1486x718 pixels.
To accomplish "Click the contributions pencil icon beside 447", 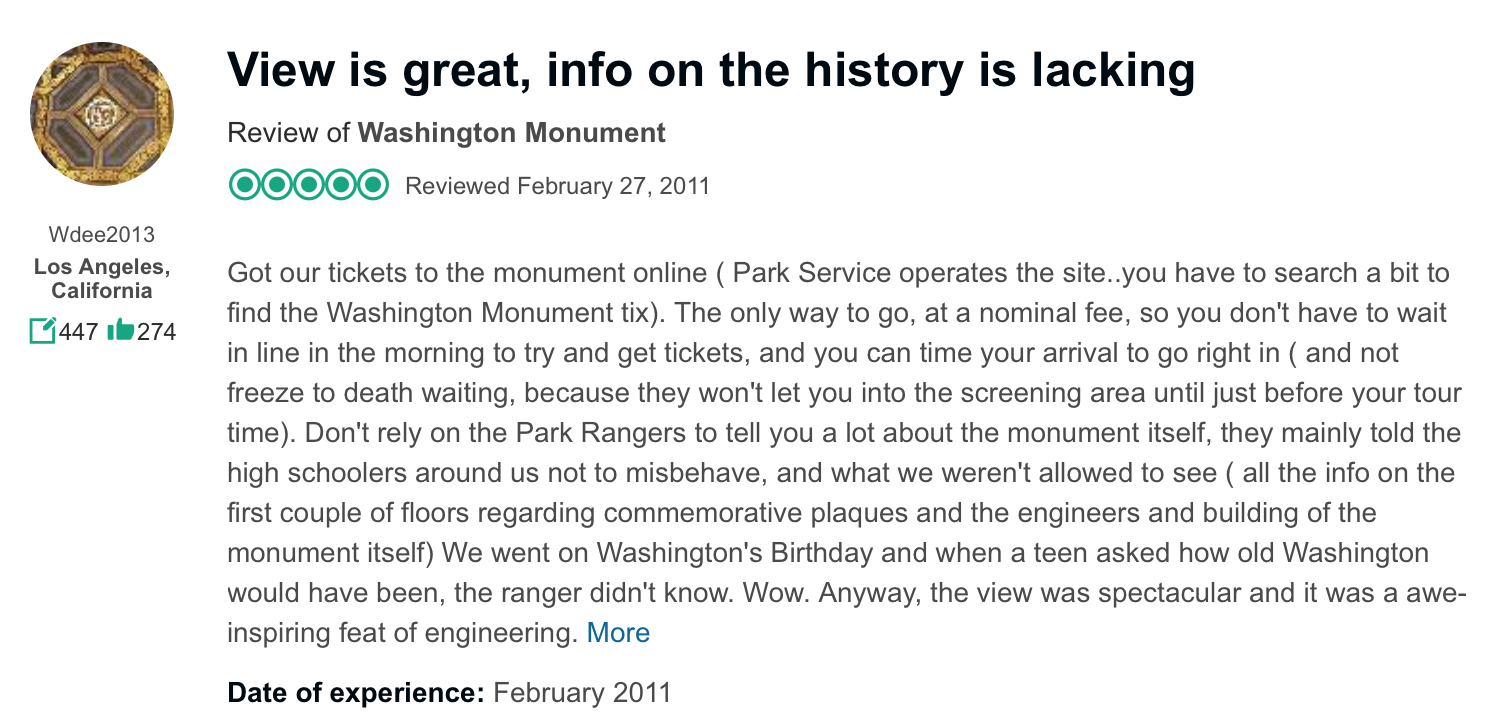I will [x=42, y=330].
